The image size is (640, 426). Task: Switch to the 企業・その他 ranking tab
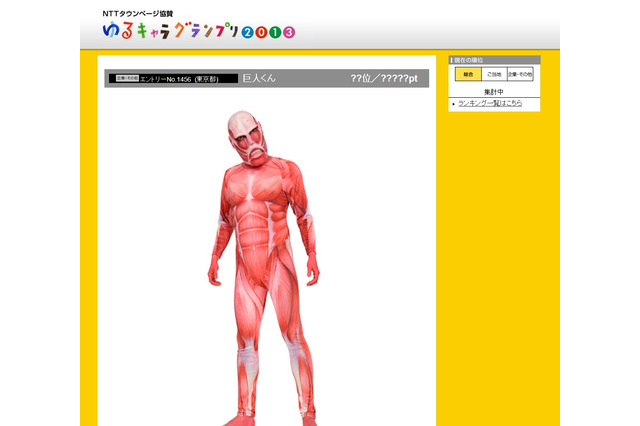520,74
